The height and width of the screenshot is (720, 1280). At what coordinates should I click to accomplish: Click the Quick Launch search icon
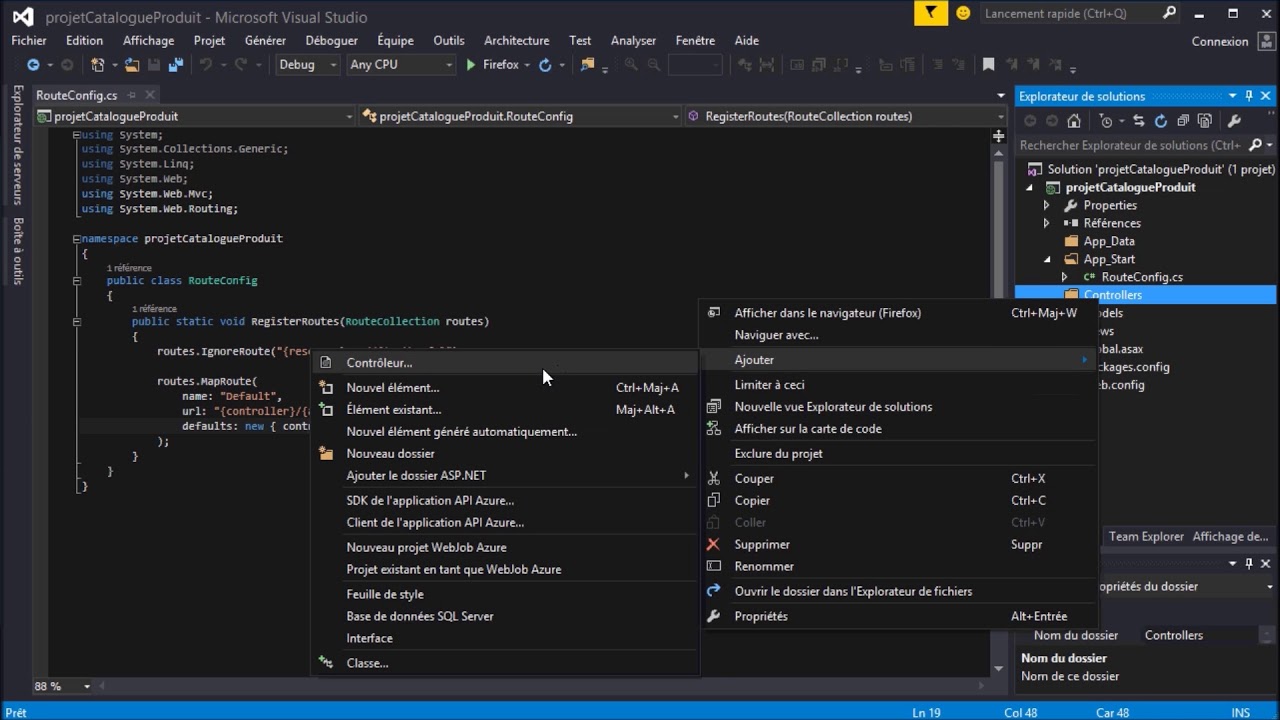[1169, 13]
